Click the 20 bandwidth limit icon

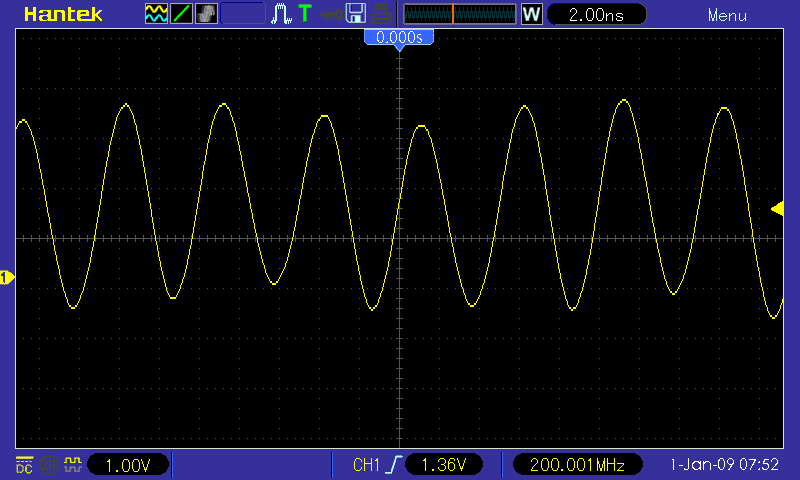pyautogui.click(x=48, y=465)
